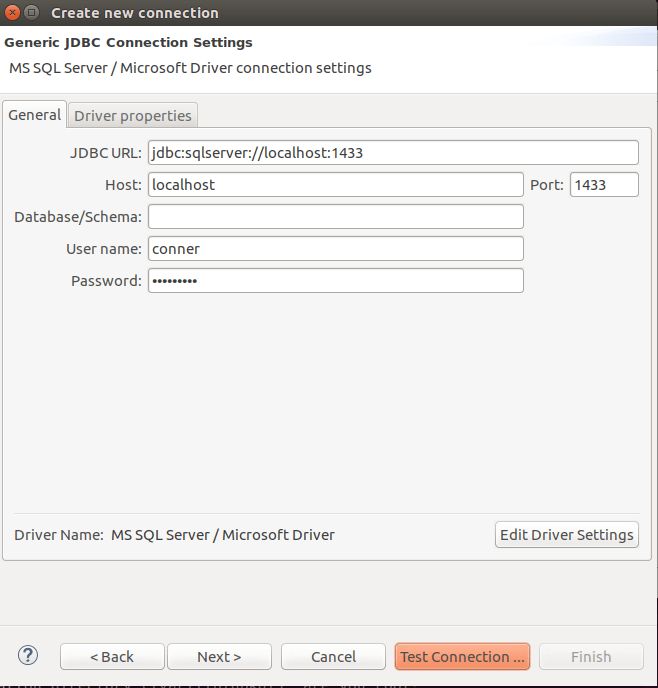Cancel the connection wizard

(333, 657)
